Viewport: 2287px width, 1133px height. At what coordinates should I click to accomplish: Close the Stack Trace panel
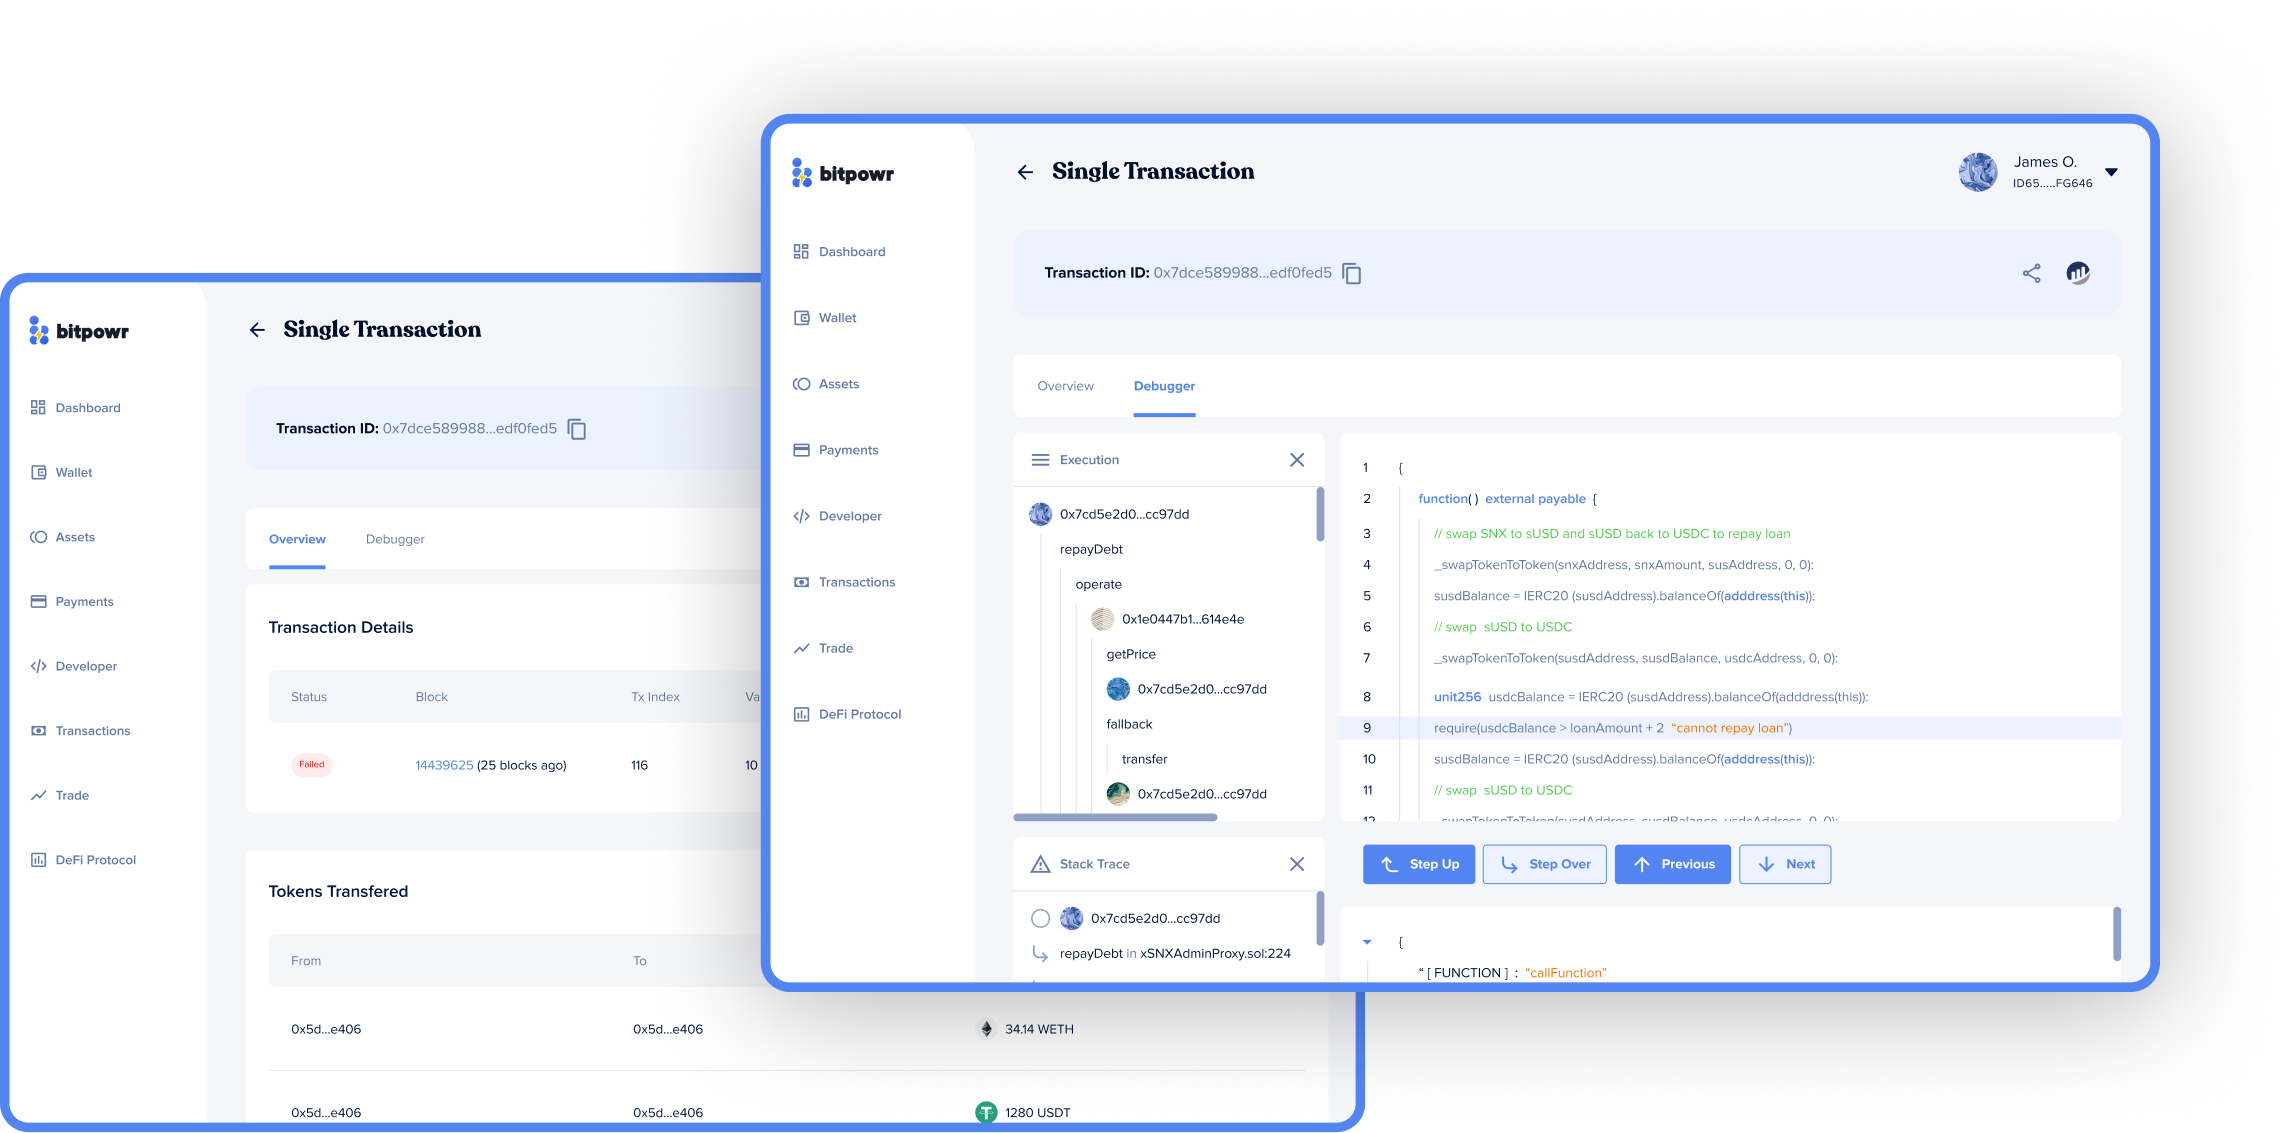[1296, 864]
